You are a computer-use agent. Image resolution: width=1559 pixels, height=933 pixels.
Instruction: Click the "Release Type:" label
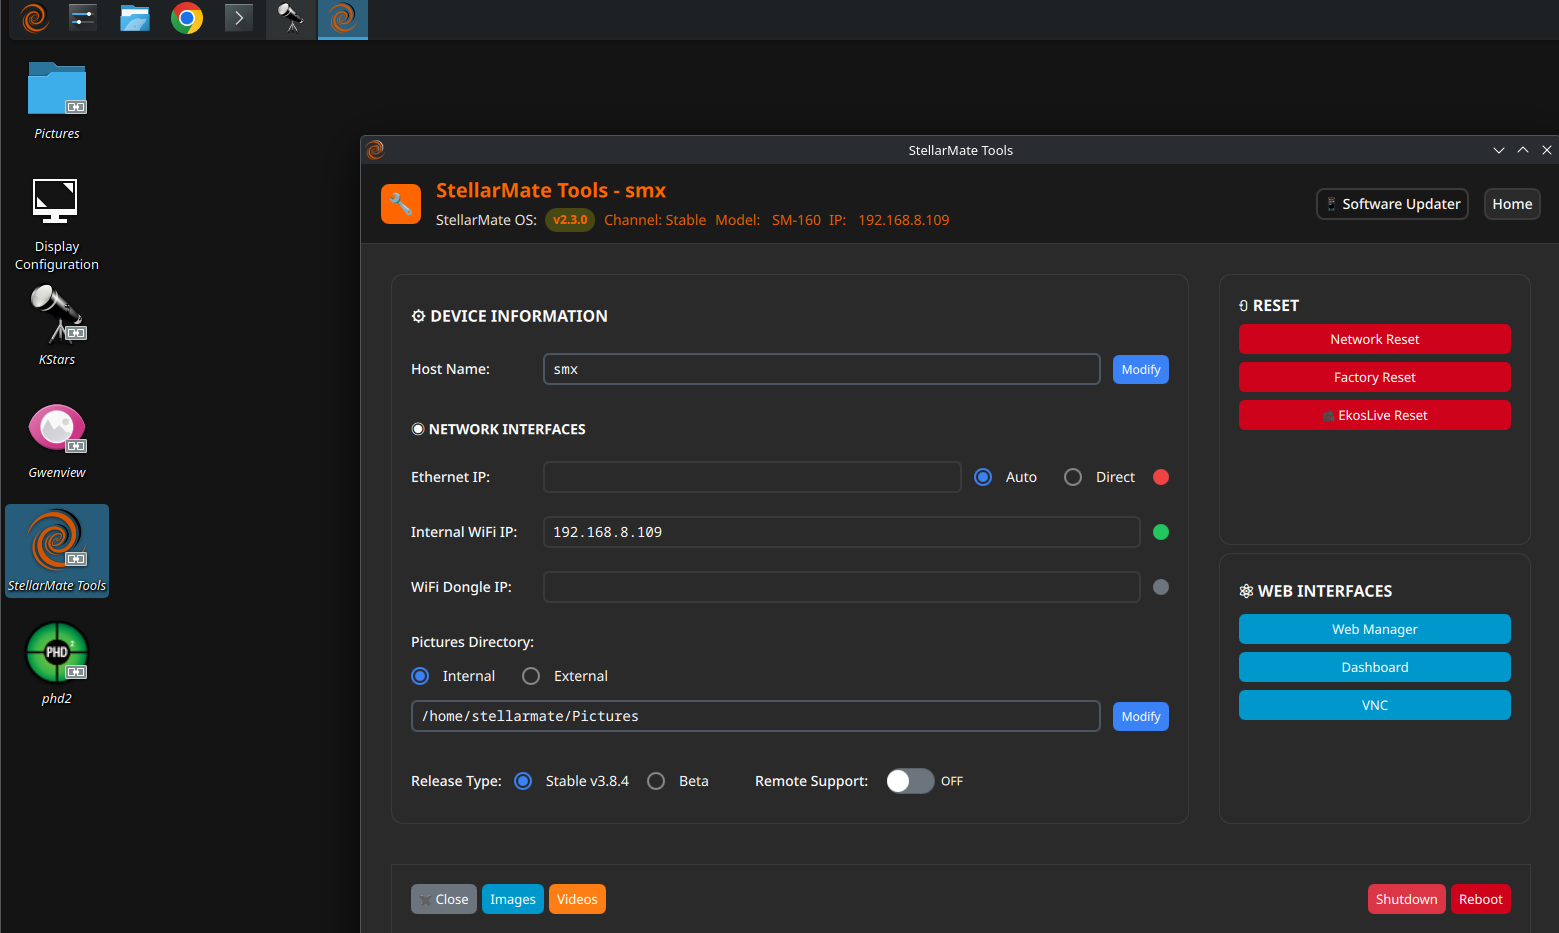click(x=456, y=781)
